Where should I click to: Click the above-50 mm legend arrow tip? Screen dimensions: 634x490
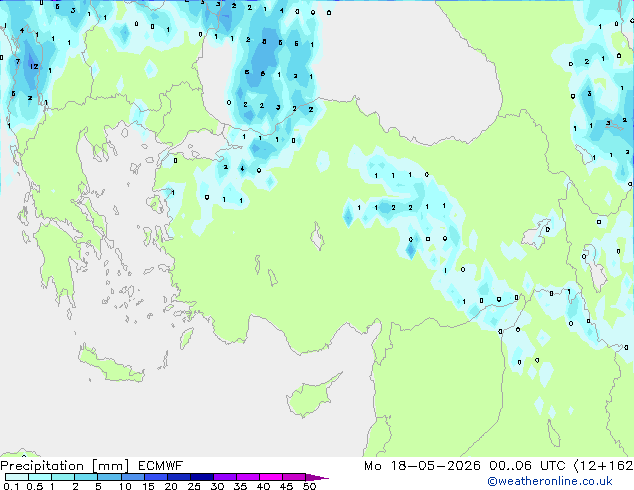tap(317, 477)
